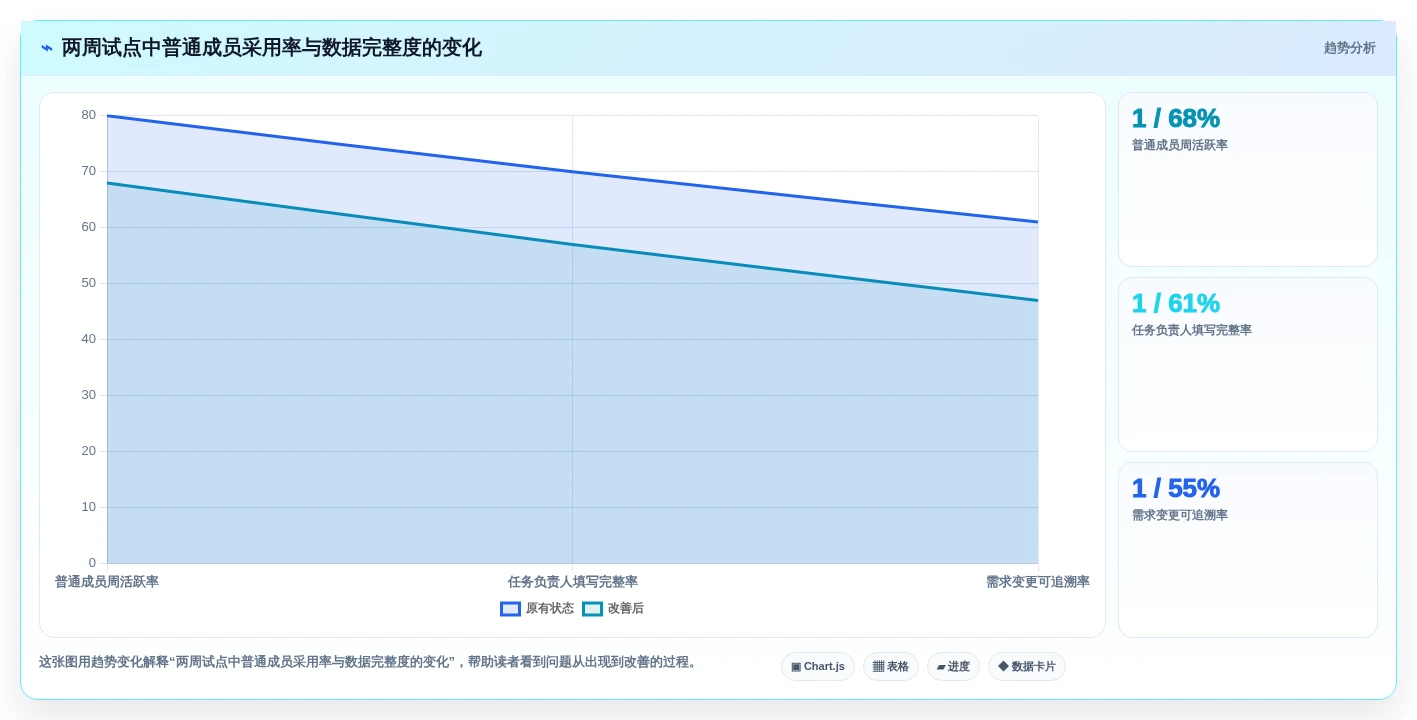Image resolution: width=1417 pixels, height=720 pixels.
Task: Select the 表格 tag
Action: tap(891, 667)
